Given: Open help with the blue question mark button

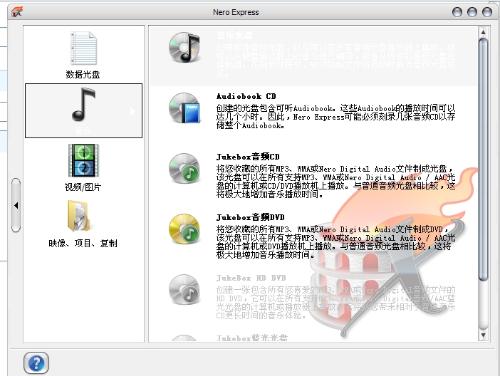Looking at the screenshot, I should (36, 363).
